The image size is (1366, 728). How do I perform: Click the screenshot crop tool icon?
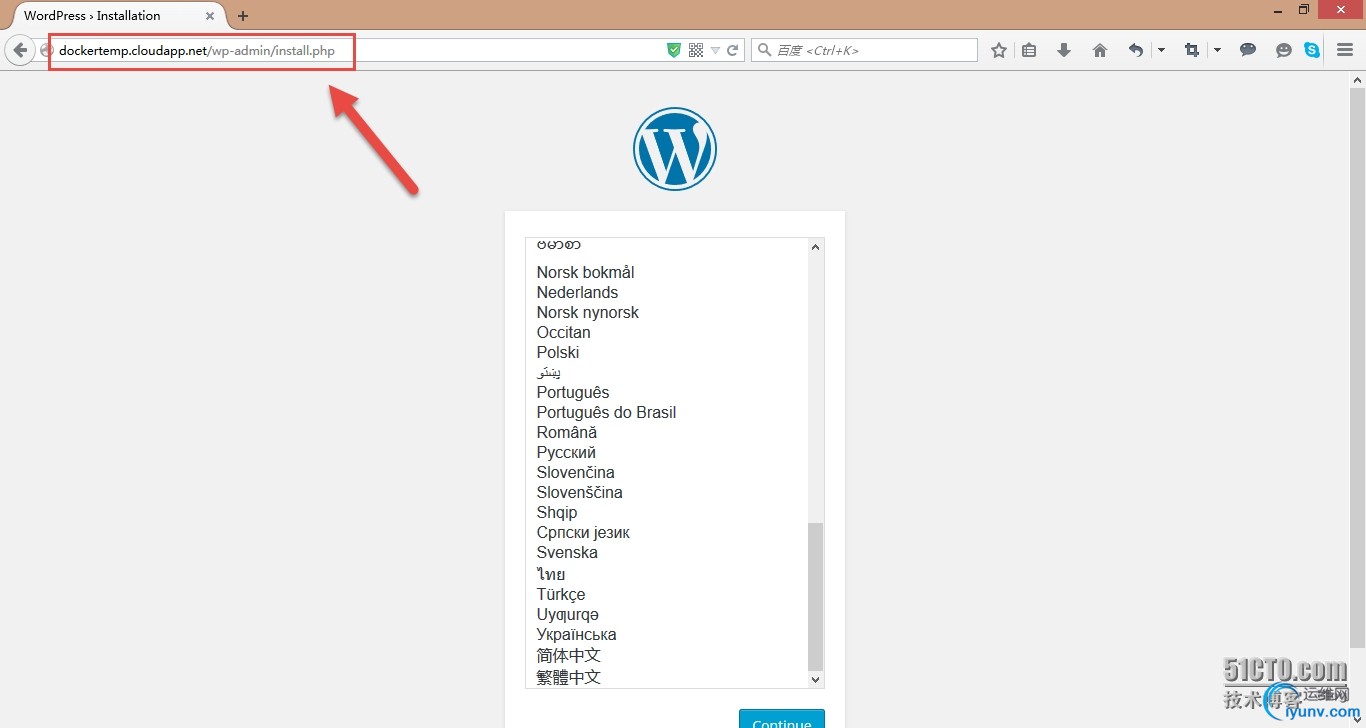point(1191,50)
